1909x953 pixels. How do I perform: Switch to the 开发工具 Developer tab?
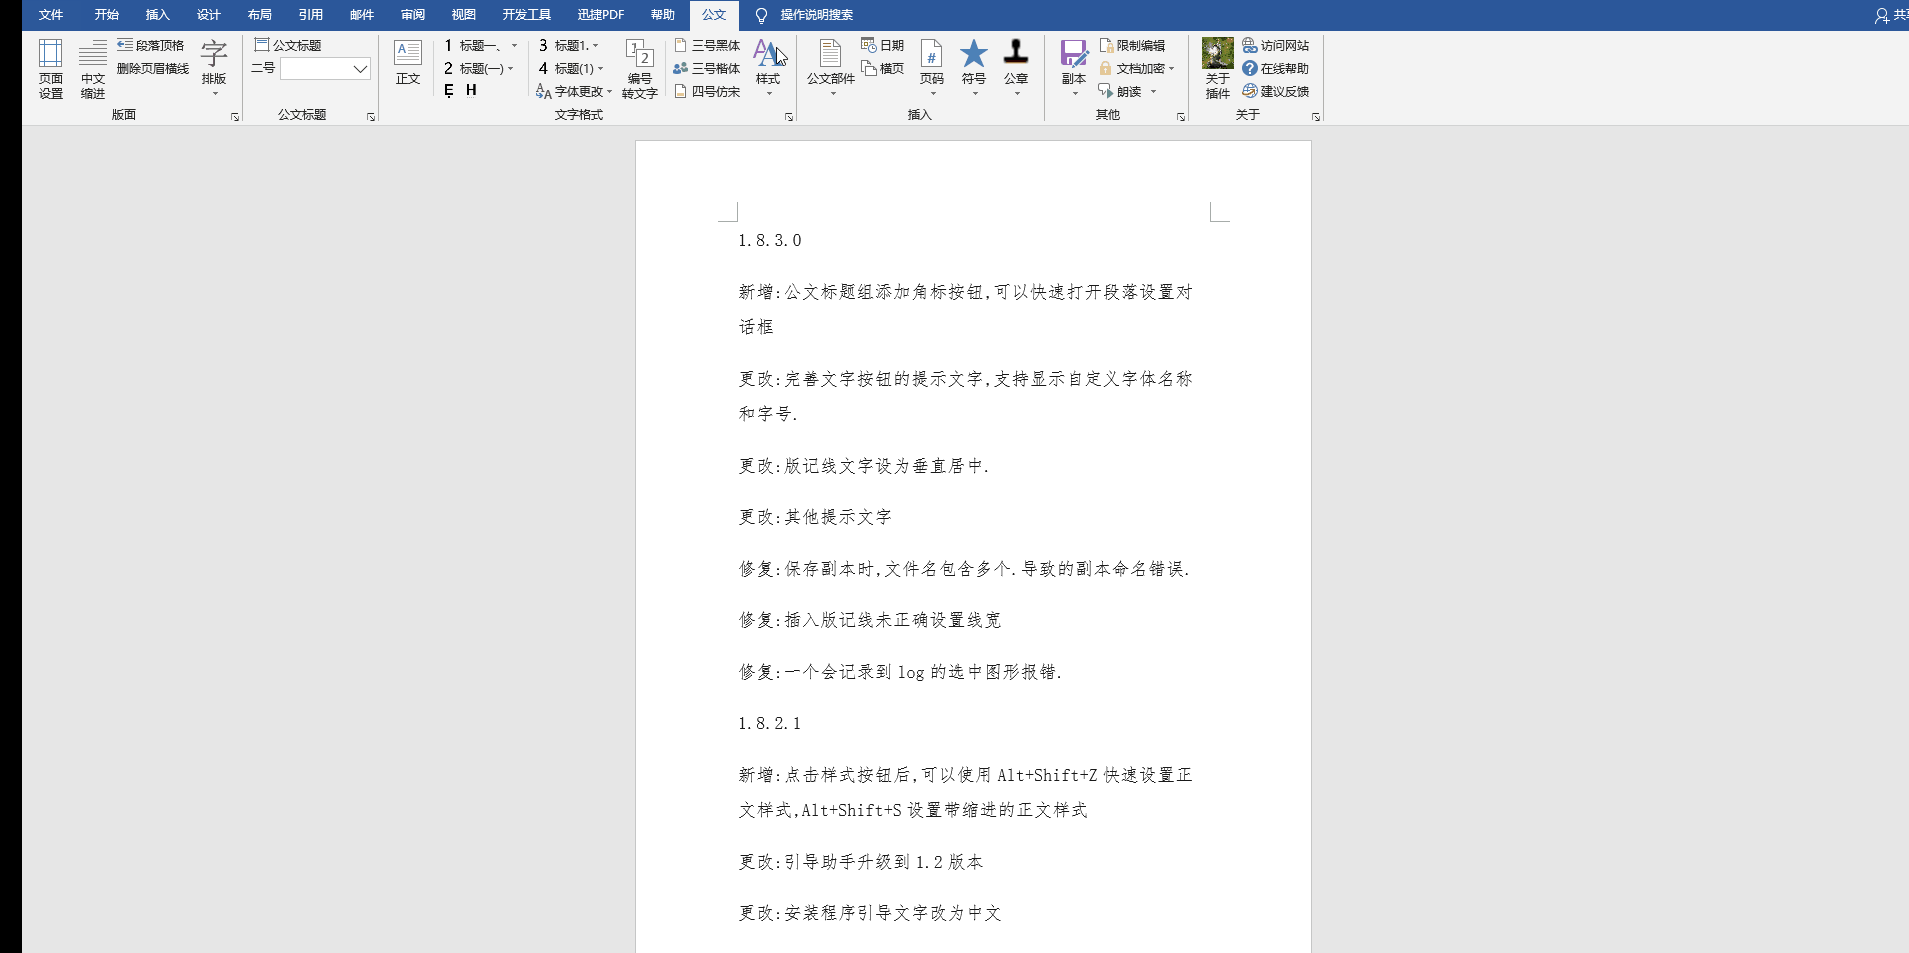point(527,15)
